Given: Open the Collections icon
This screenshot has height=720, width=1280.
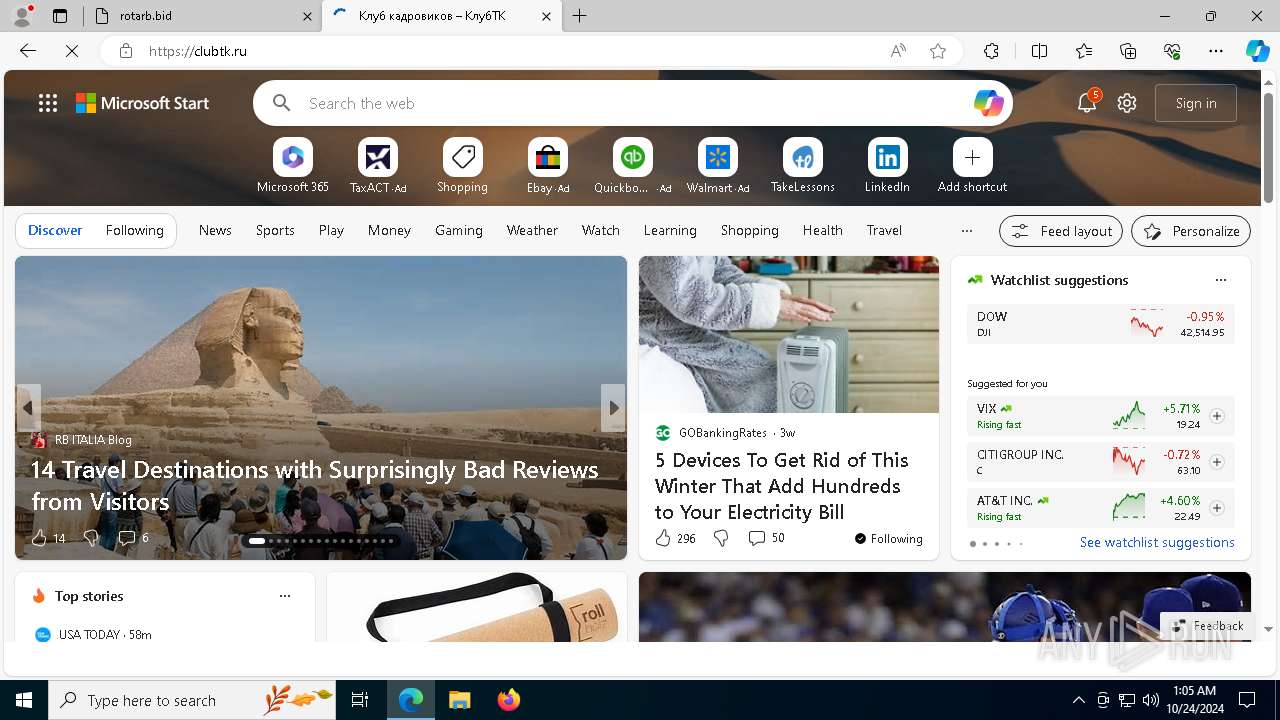Looking at the screenshot, I should coord(1128,51).
